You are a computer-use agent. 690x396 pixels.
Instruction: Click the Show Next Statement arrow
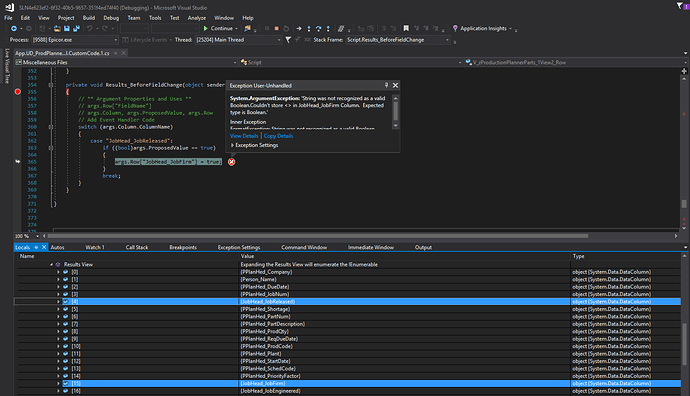click(x=299, y=29)
